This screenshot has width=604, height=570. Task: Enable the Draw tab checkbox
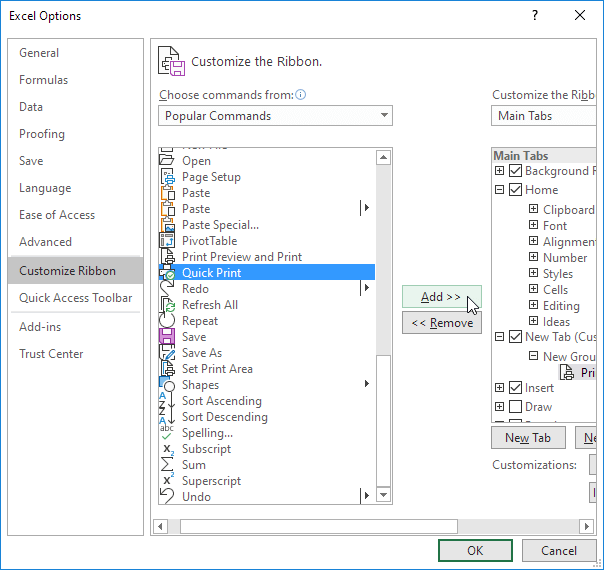(x=515, y=407)
